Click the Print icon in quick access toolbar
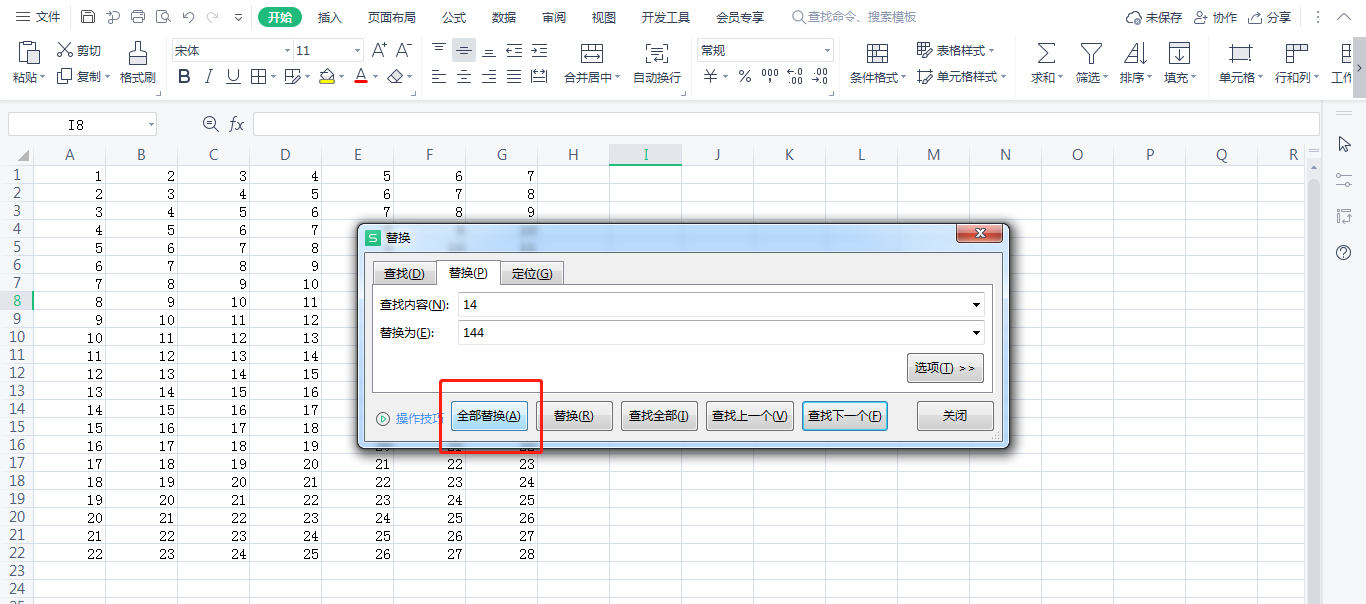The width and height of the screenshot is (1366, 604). point(138,17)
